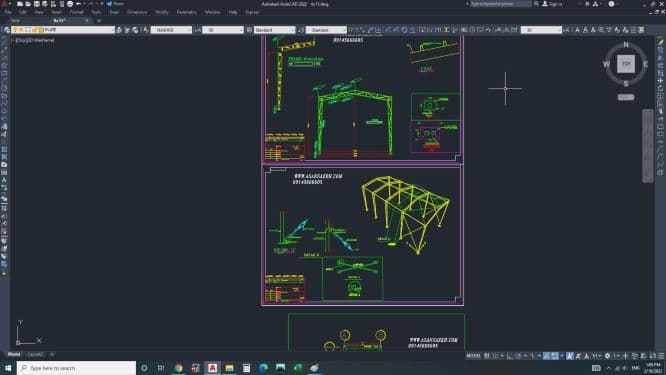This screenshot has height=375, width=666.
Task: Switch to the Start tab
Action: pos(15,20)
